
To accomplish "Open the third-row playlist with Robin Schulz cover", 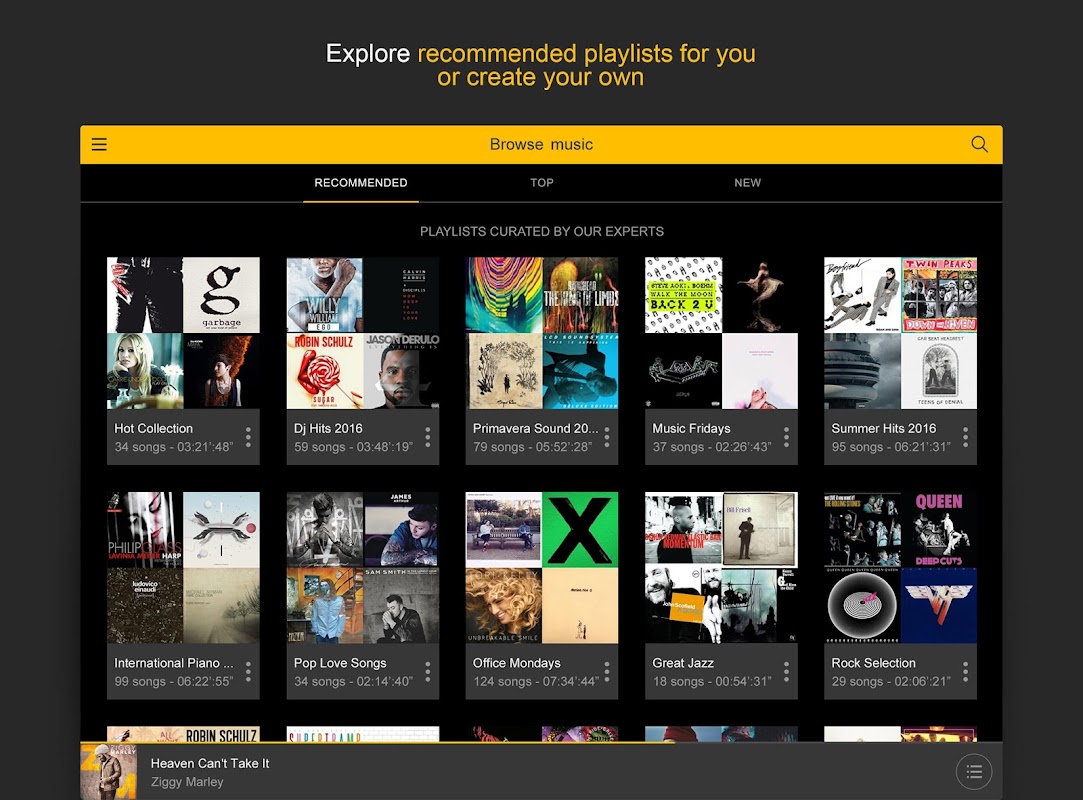I will pyautogui.click(x=183, y=734).
